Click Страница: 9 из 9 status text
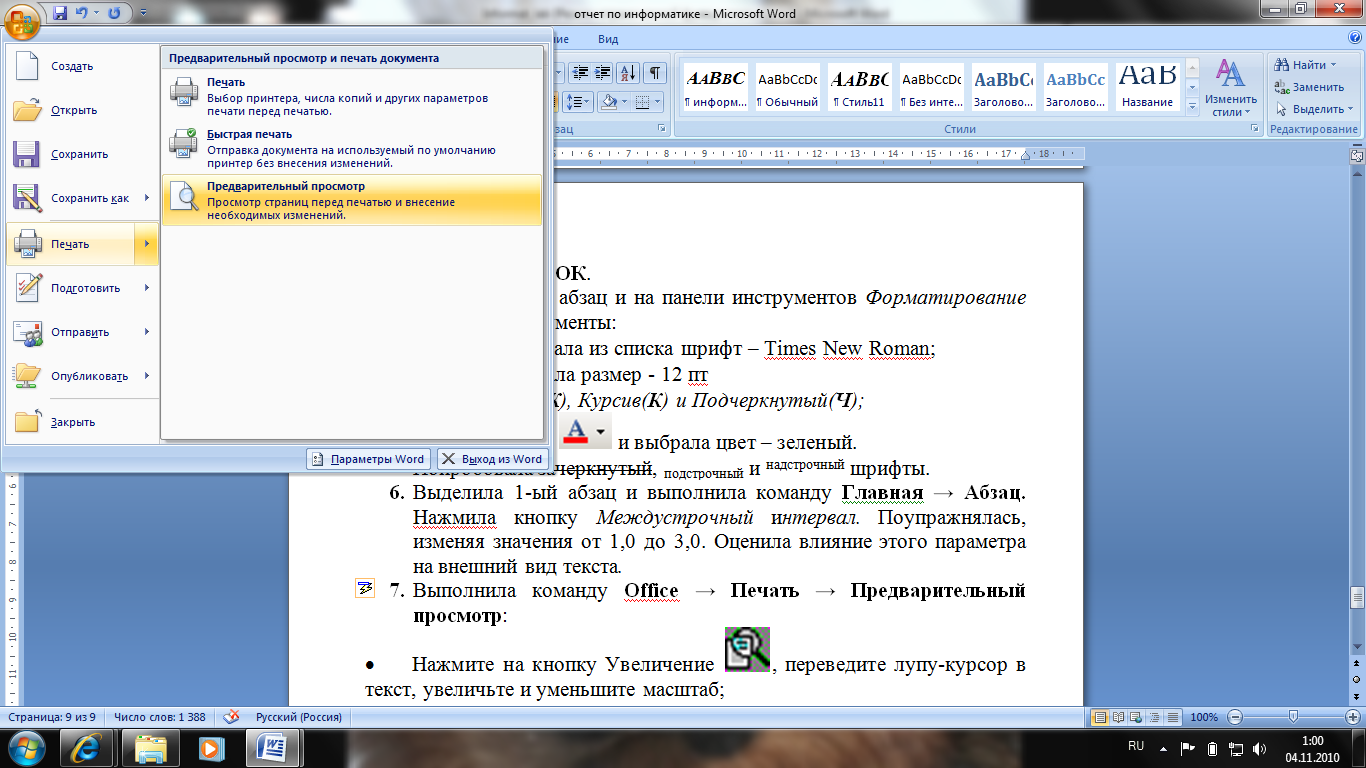The image size is (1366, 768). point(52,717)
